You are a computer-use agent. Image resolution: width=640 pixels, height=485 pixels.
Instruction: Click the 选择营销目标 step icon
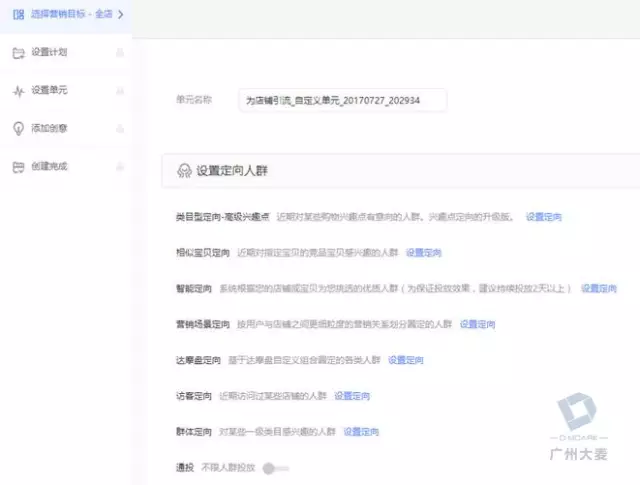pos(18,15)
